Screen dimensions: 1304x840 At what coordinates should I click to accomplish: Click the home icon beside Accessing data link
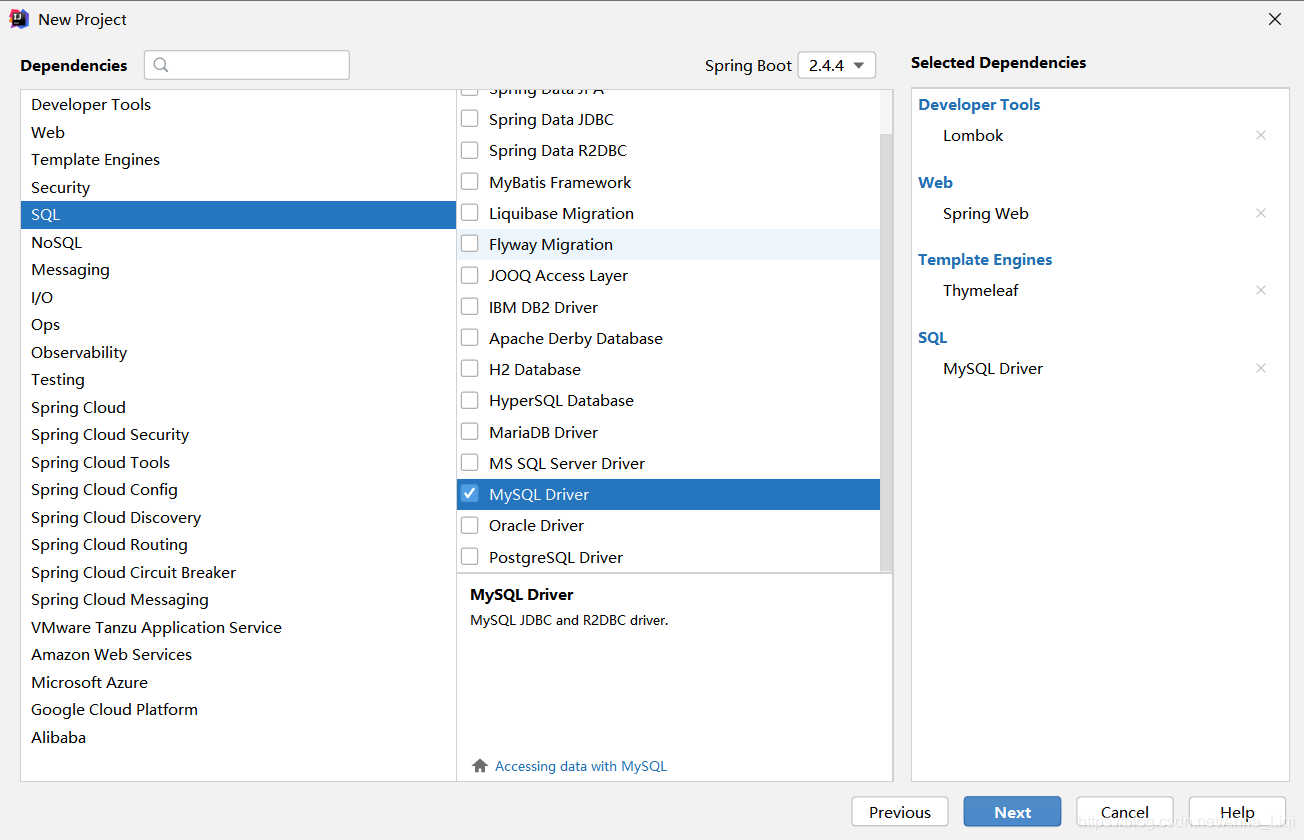480,766
